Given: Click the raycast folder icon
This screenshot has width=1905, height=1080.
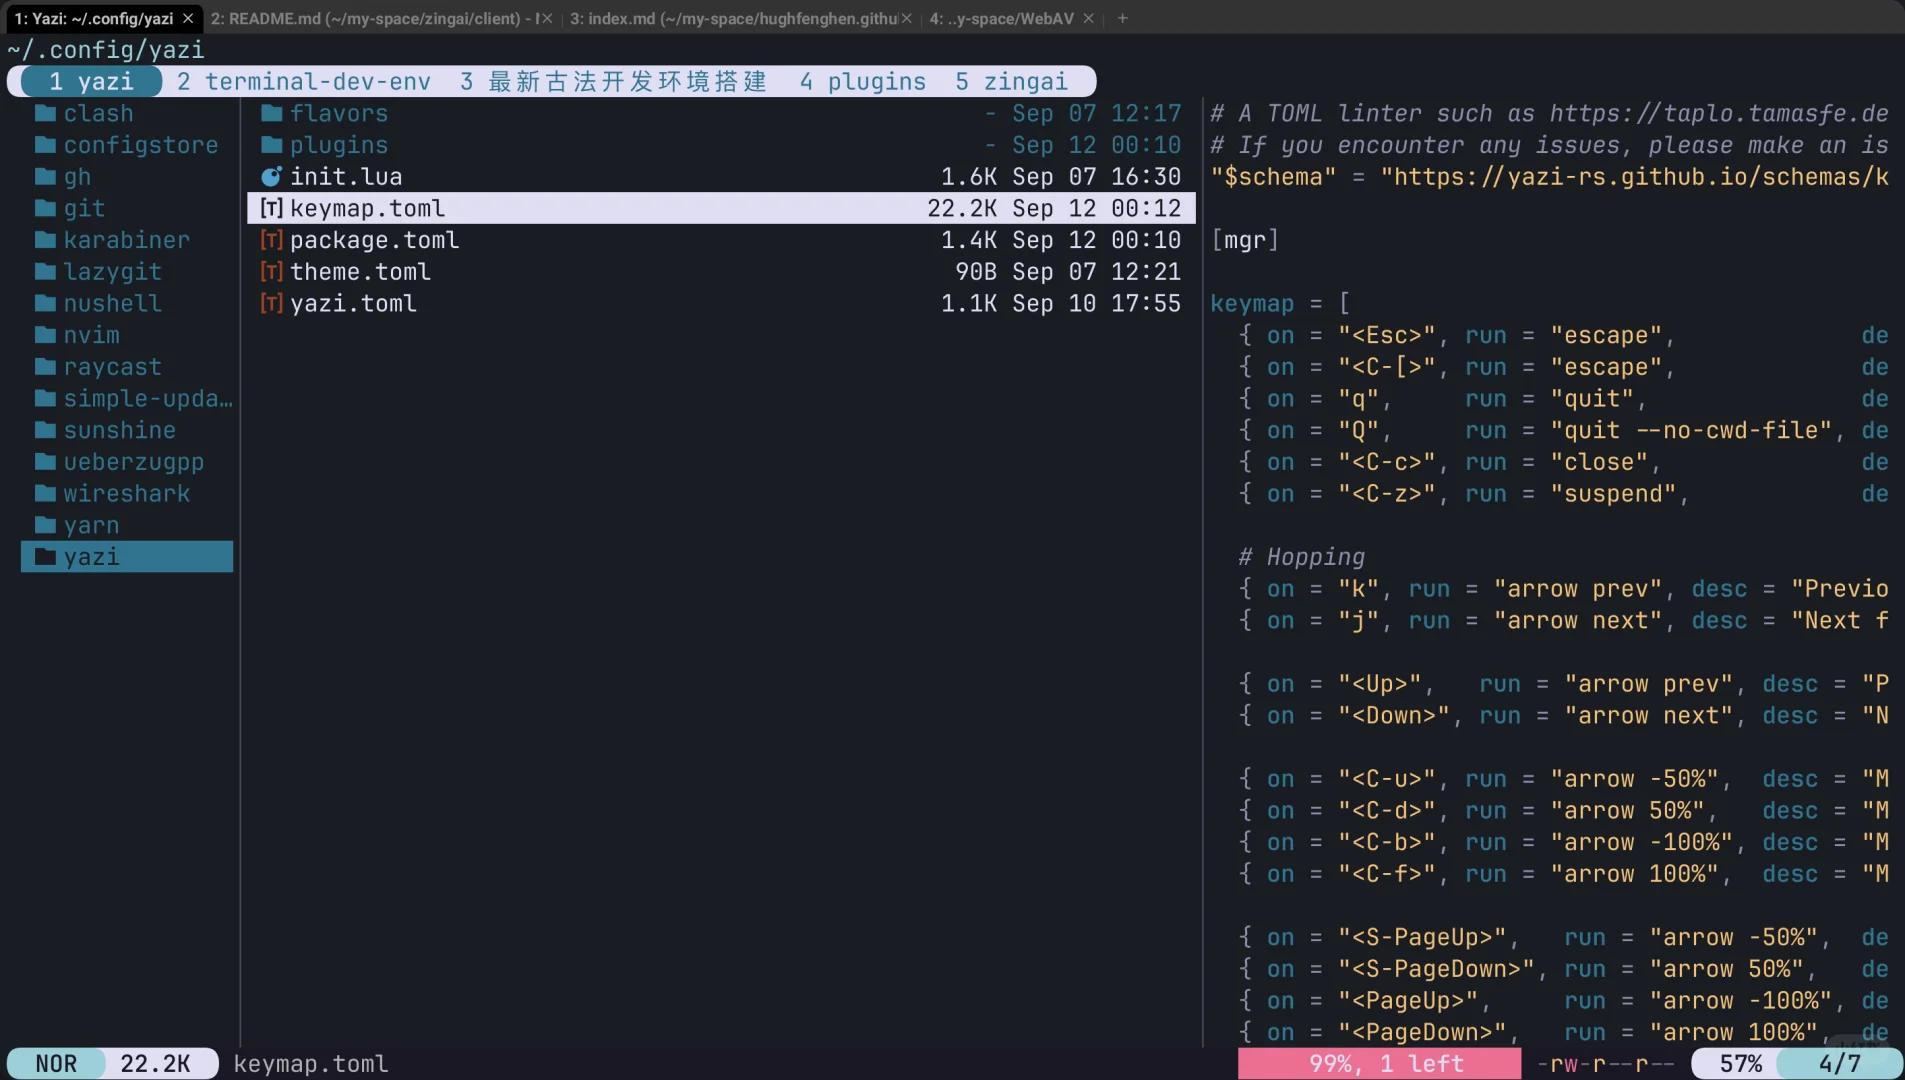Looking at the screenshot, I should (x=45, y=367).
